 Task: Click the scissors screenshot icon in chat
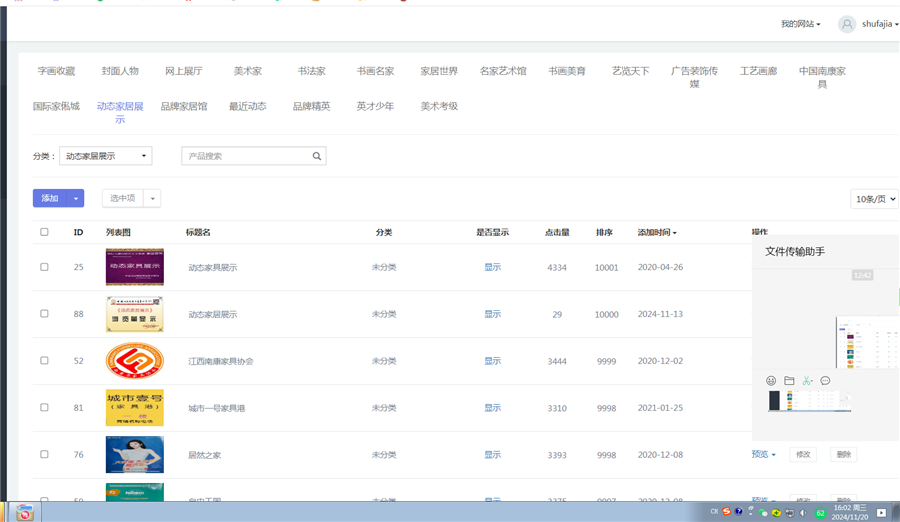click(x=807, y=381)
